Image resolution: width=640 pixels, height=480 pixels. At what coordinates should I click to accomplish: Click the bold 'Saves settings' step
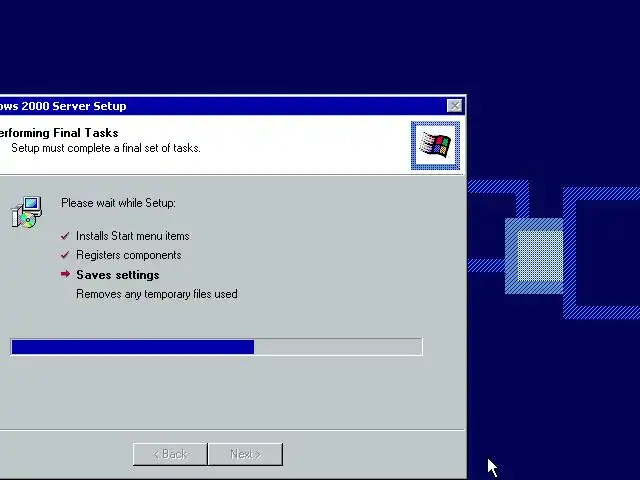click(x=118, y=275)
